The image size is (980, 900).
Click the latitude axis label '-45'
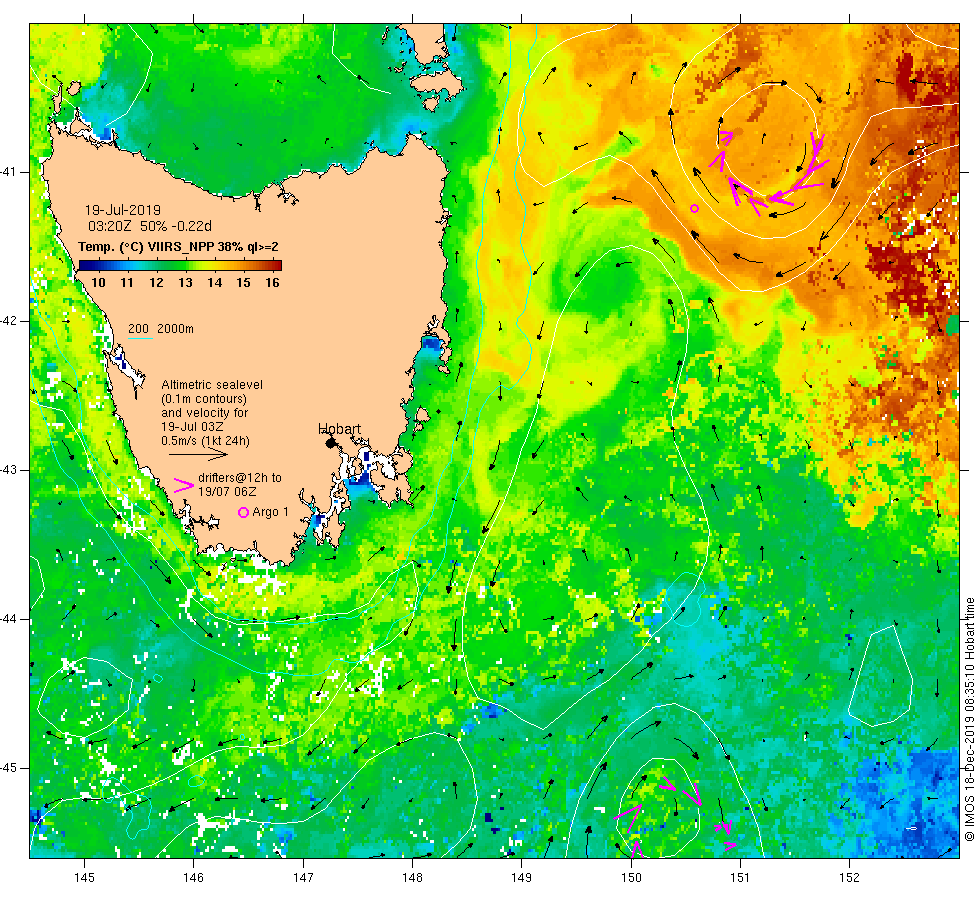[x=9, y=768]
